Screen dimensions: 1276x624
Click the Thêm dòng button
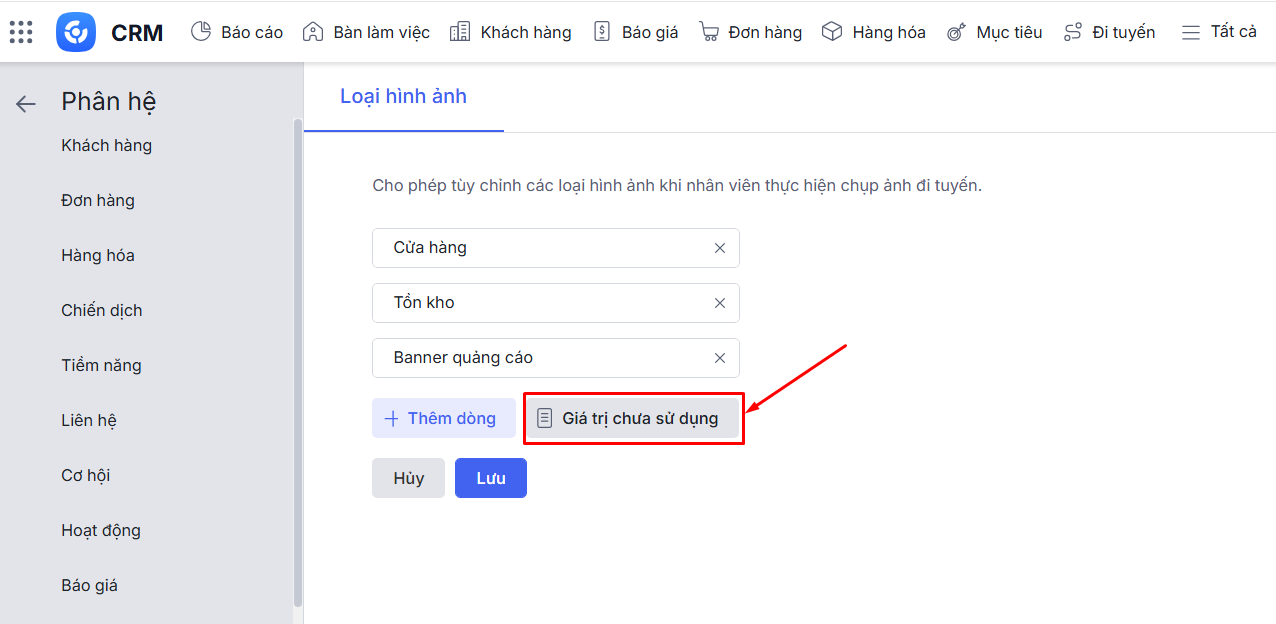[x=443, y=418]
